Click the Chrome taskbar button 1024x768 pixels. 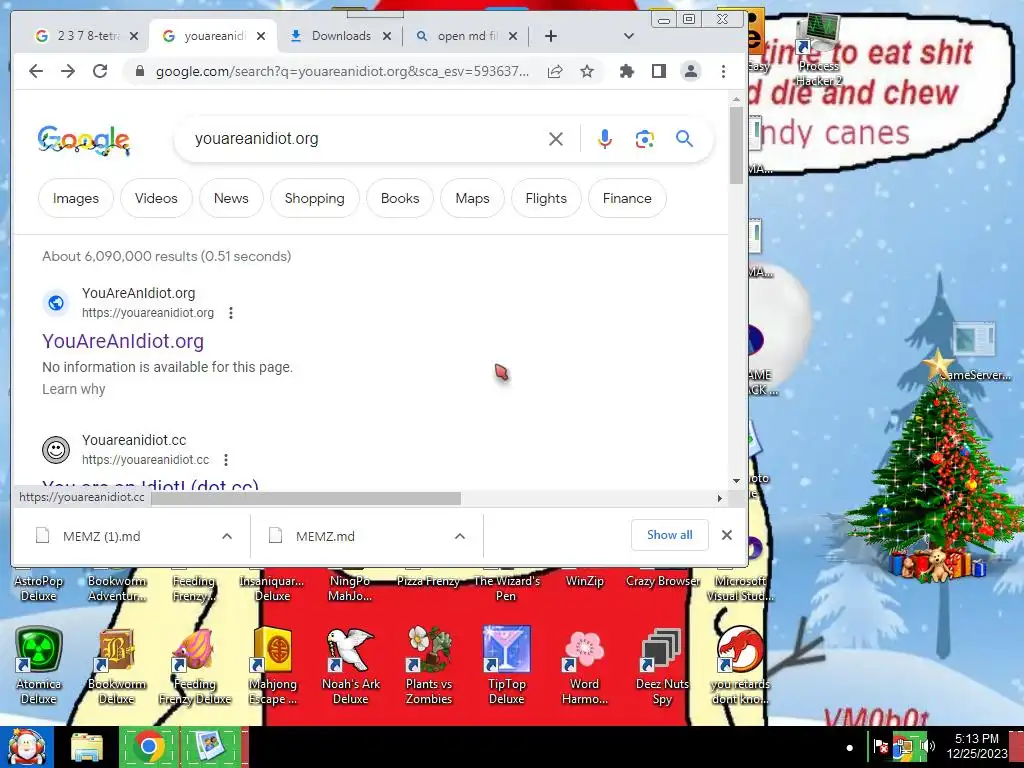coord(149,747)
